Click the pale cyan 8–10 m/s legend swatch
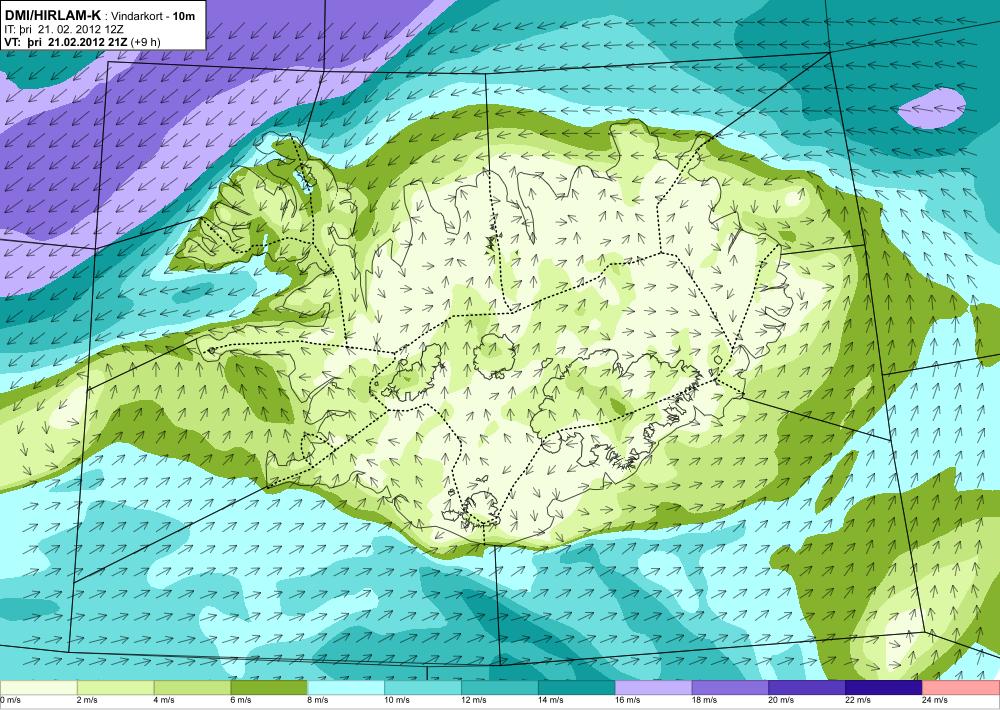This screenshot has height=710, width=1000. coord(346,688)
